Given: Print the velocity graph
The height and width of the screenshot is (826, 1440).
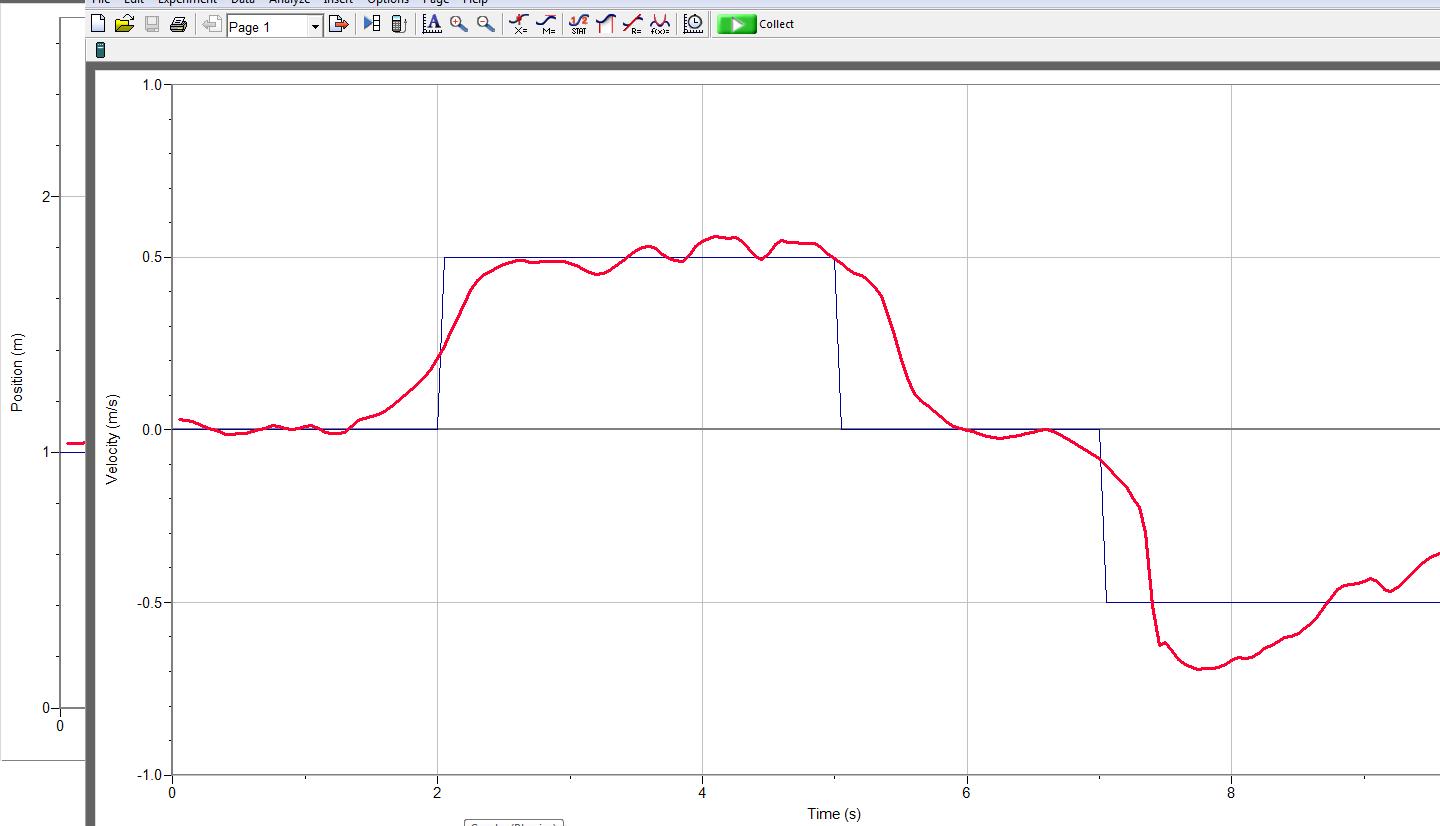Looking at the screenshot, I should click(176, 24).
